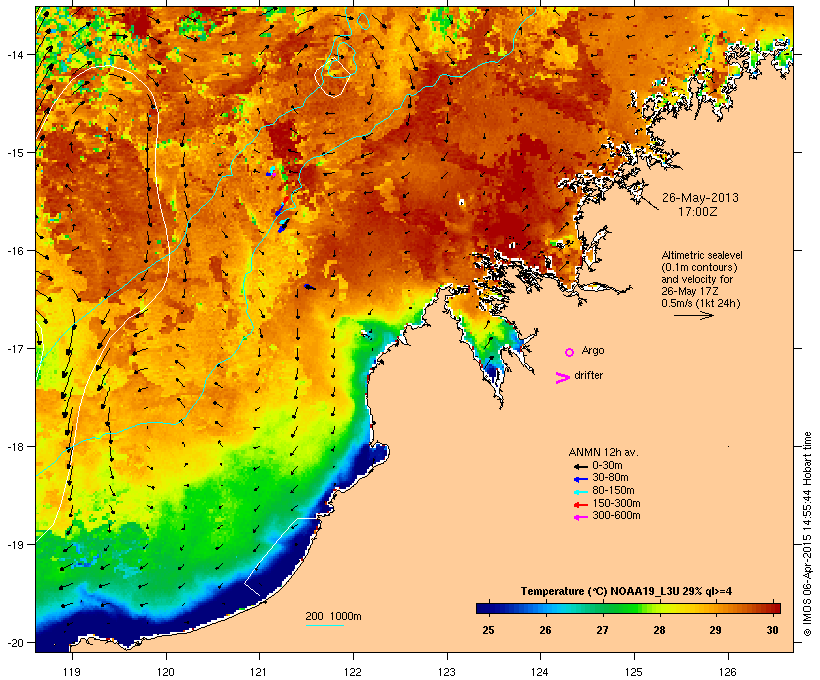Click the black 0-30m legend arrow
This screenshot has height=680, width=820.
click(x=580, y=466)
